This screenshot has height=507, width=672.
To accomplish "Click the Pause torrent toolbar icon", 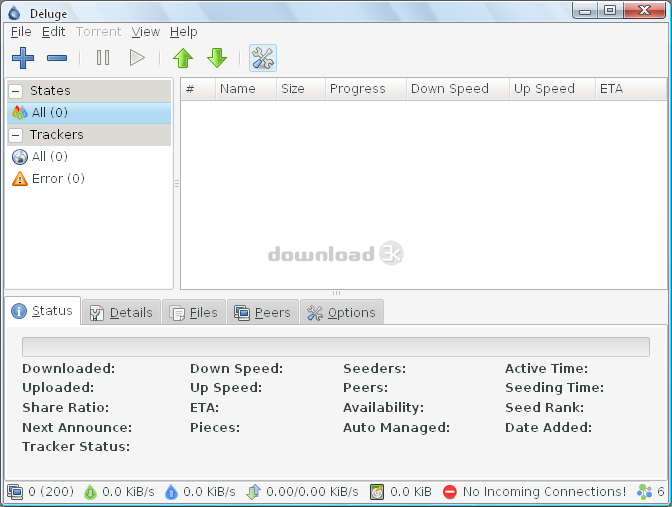I will (x=103, y=58).
